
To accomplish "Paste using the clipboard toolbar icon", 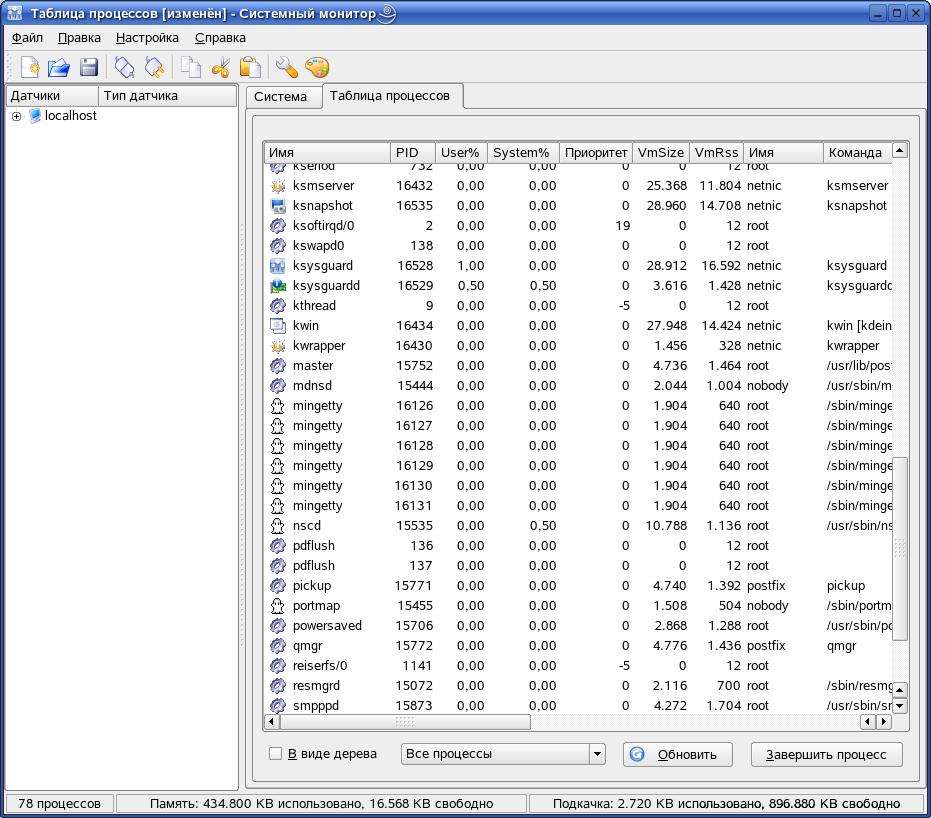I will 250,68.
